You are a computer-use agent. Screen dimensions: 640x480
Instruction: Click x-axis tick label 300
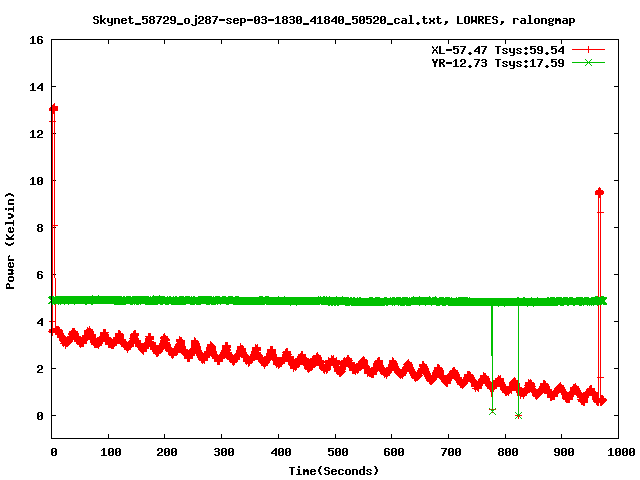click(x=224, y=452)
